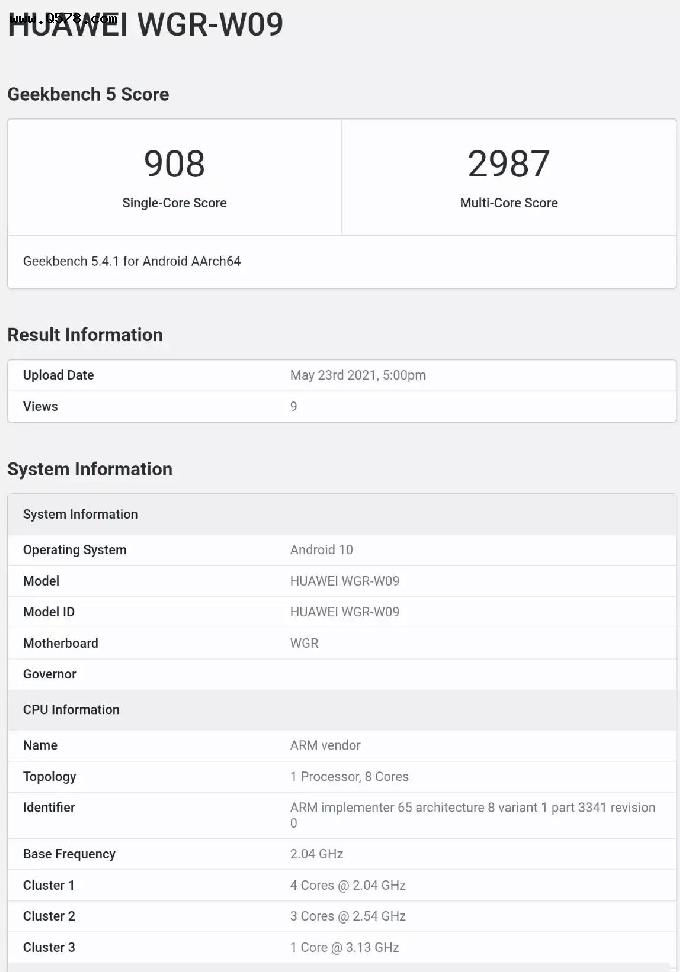Screen dimensions: 680x972
Task: Click the CPU Information table header
Action: [342, 710]
